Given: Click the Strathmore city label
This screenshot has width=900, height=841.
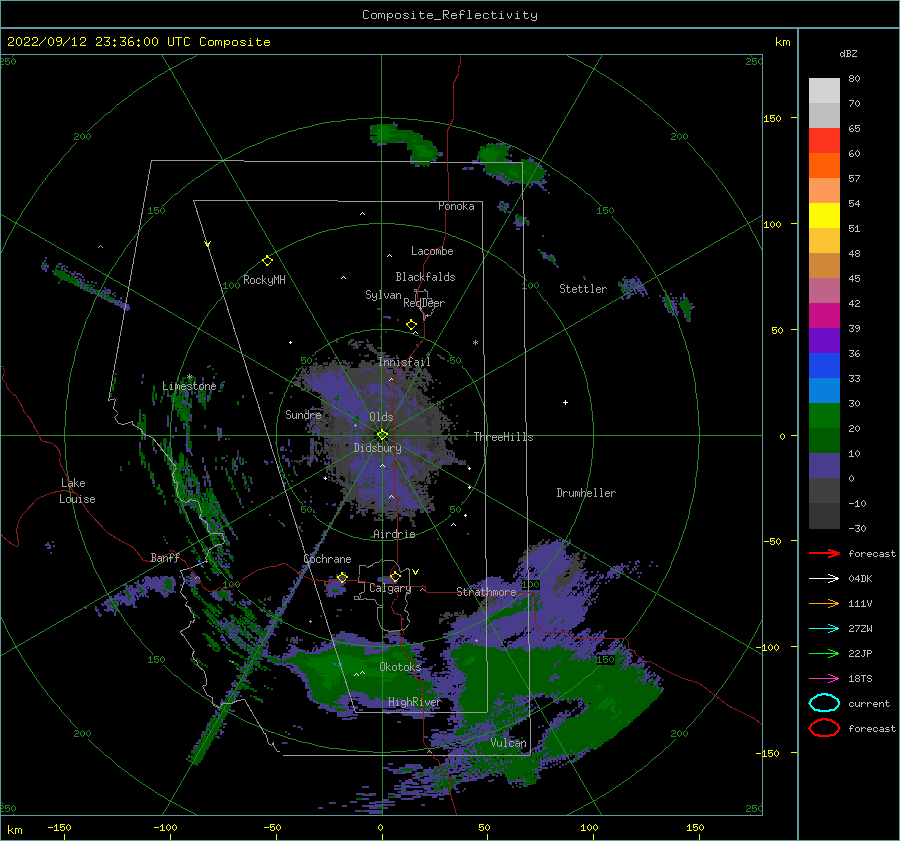Looking at the screenshot, I should click(486, 591).
